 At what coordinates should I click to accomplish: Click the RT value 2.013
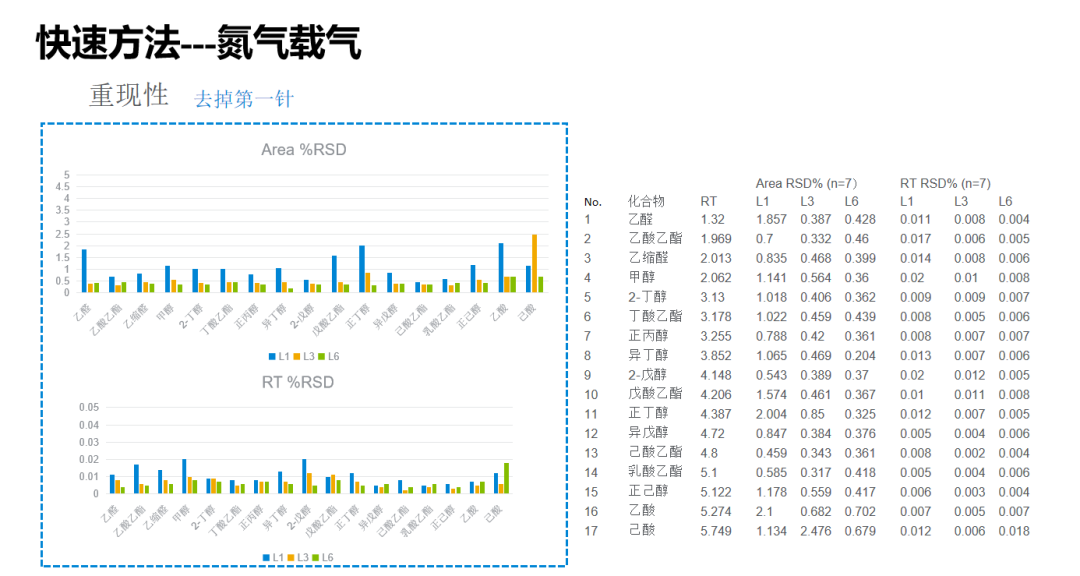(x=716, y=258)
